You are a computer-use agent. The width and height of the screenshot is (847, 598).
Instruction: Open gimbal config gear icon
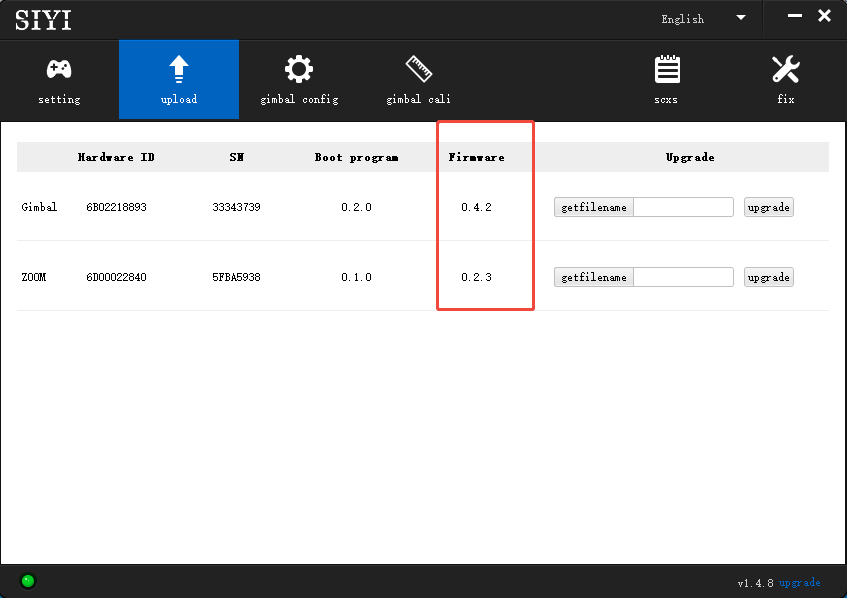coord(298,70)
